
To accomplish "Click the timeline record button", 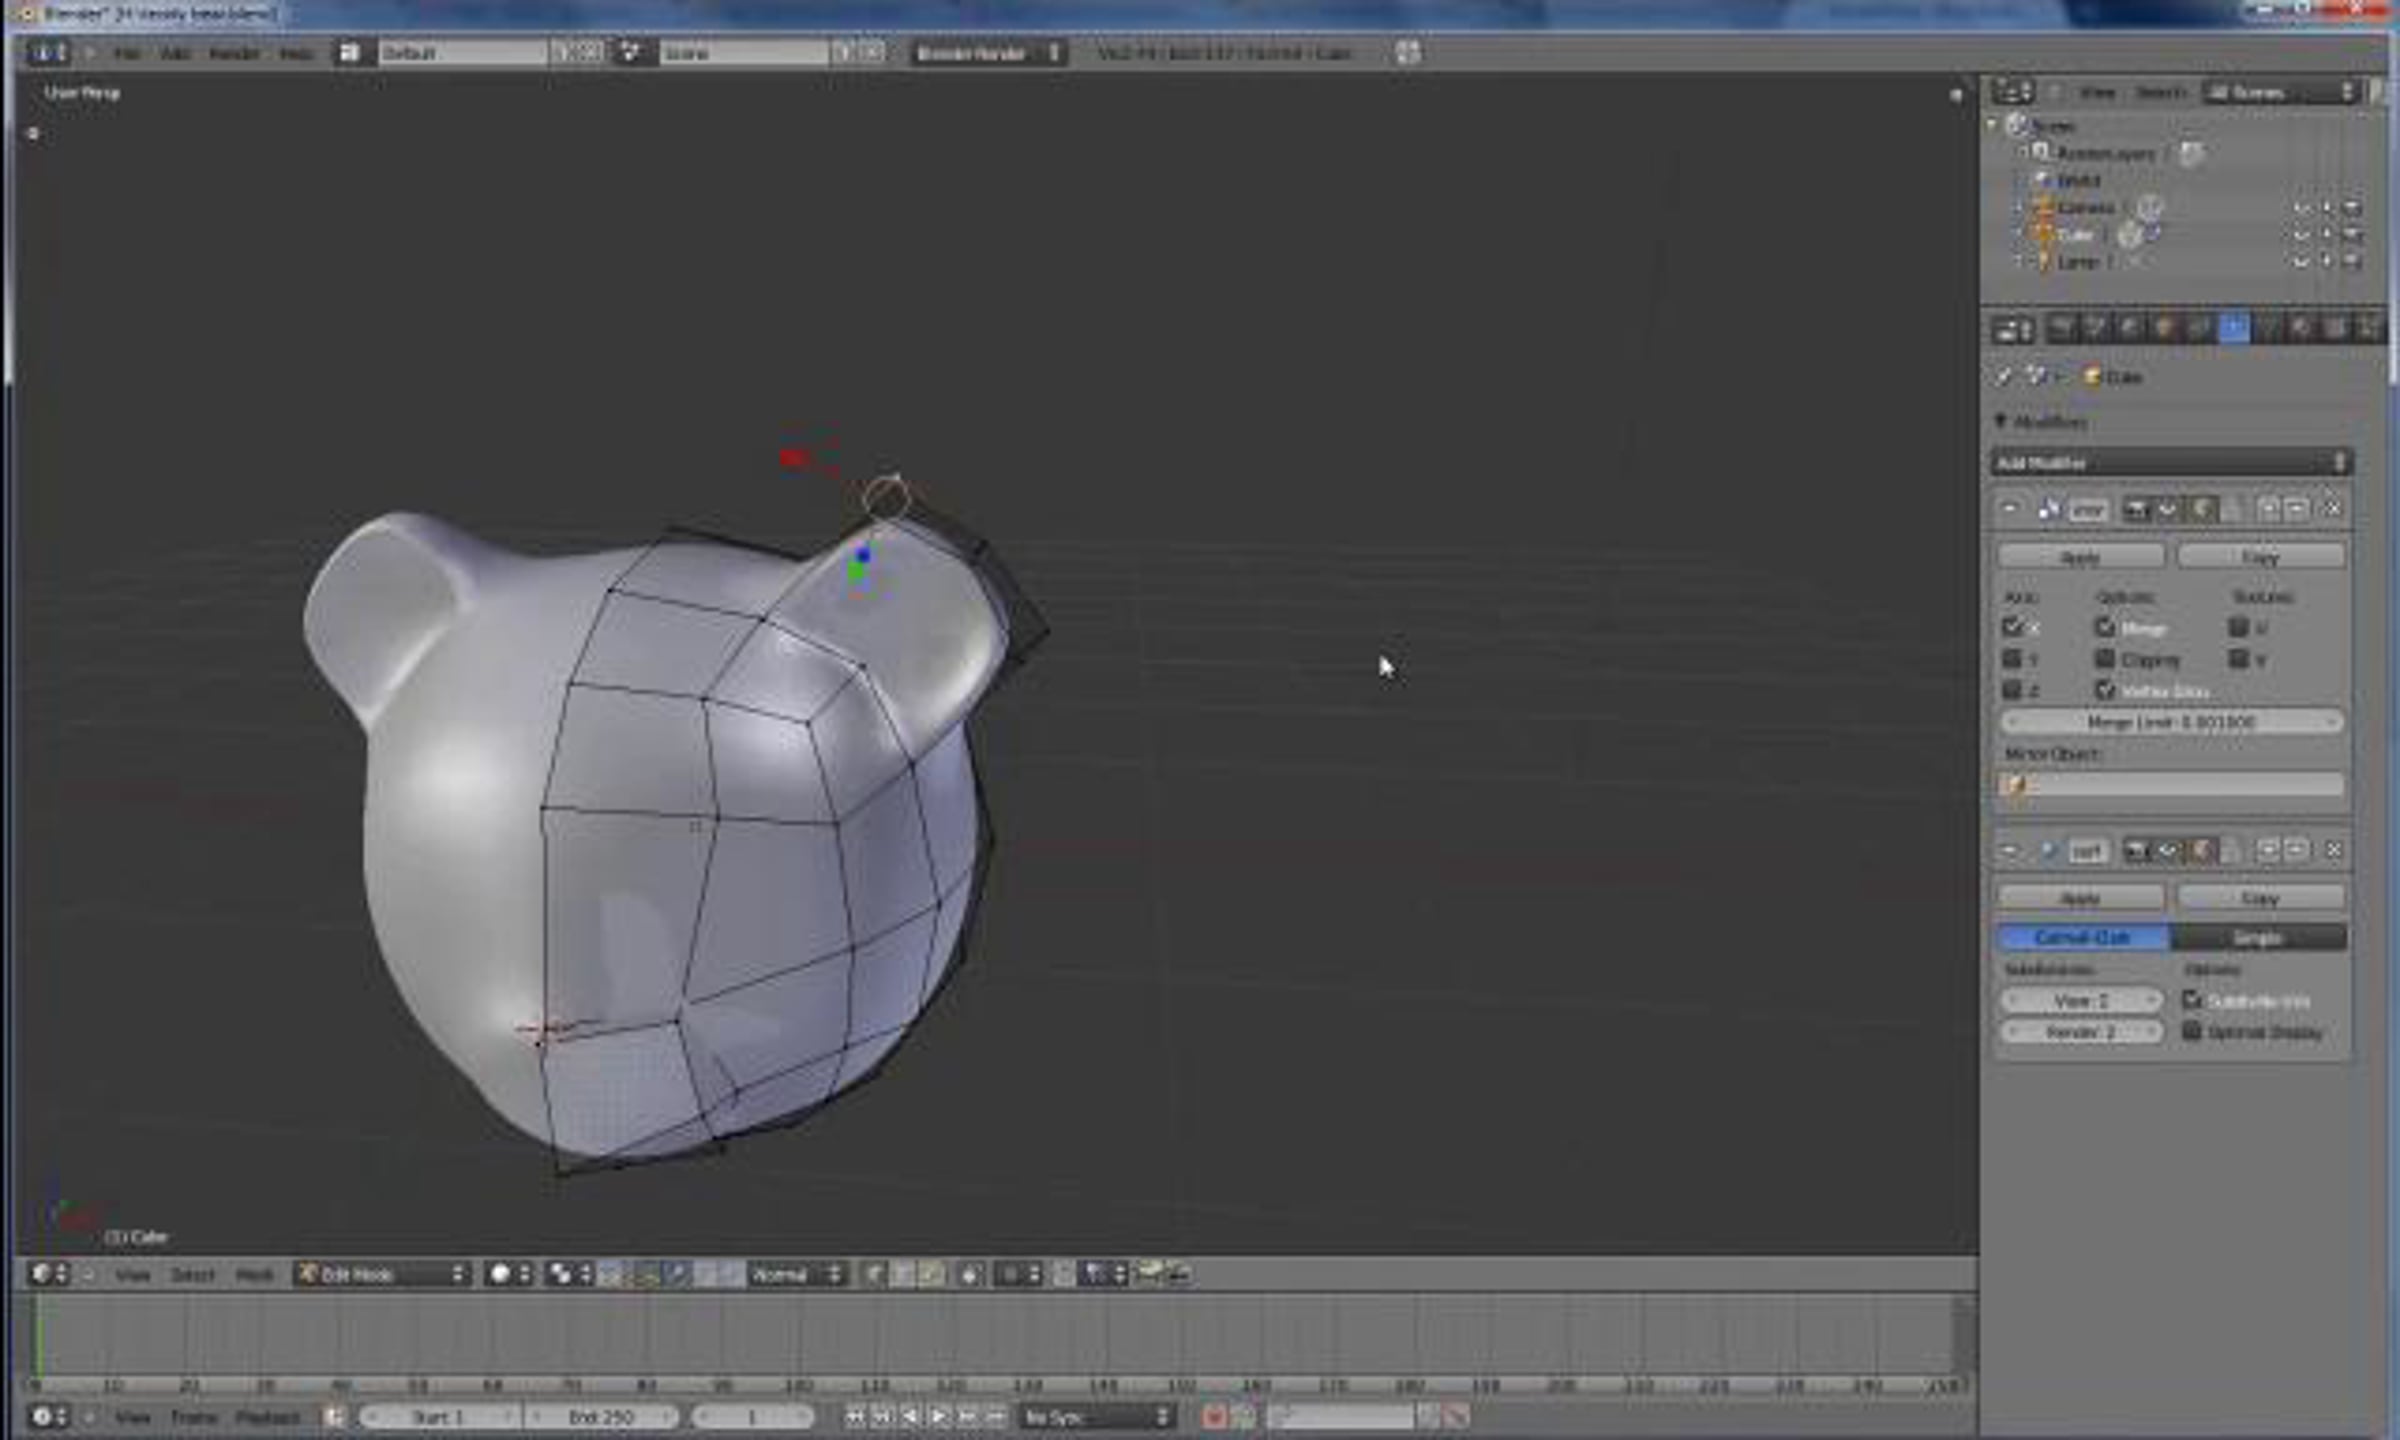I will tap(1214, 1416).
